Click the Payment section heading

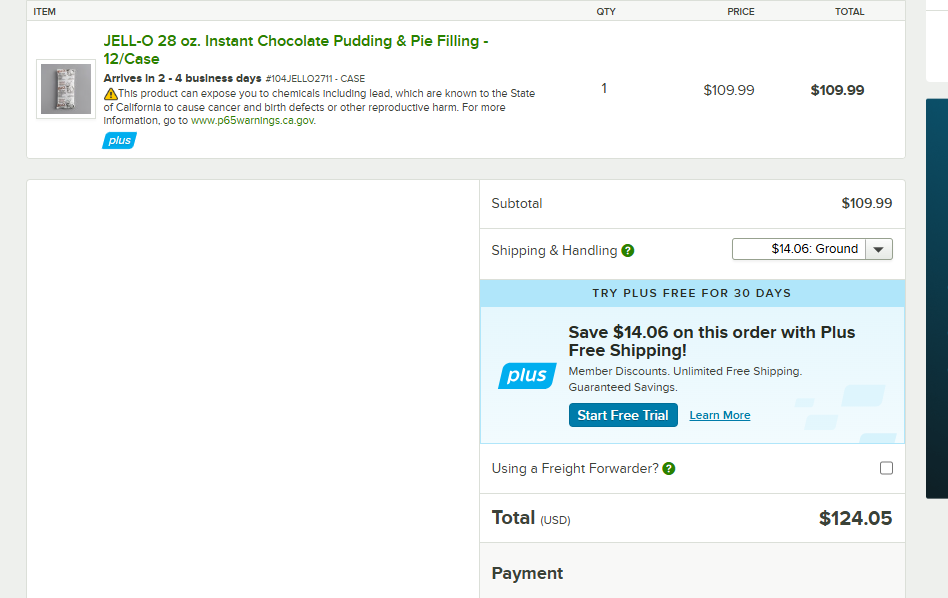coord(527,573)
